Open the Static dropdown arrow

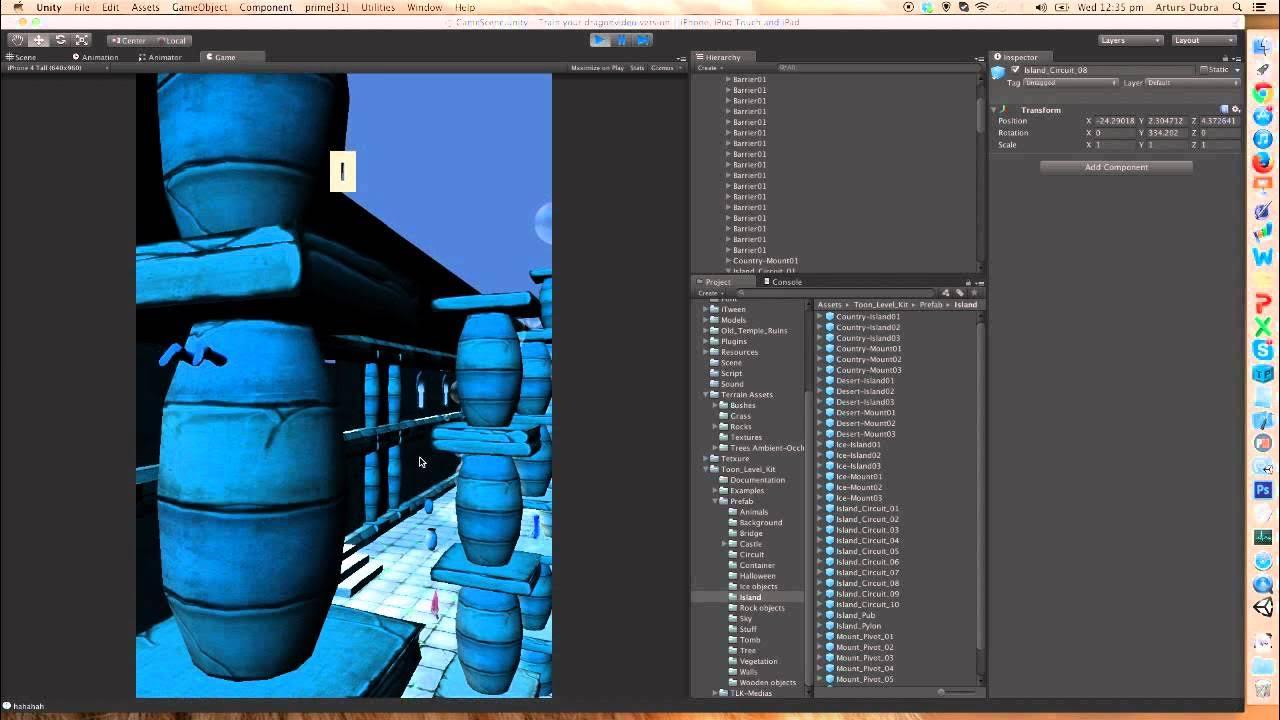point(1237,70)
